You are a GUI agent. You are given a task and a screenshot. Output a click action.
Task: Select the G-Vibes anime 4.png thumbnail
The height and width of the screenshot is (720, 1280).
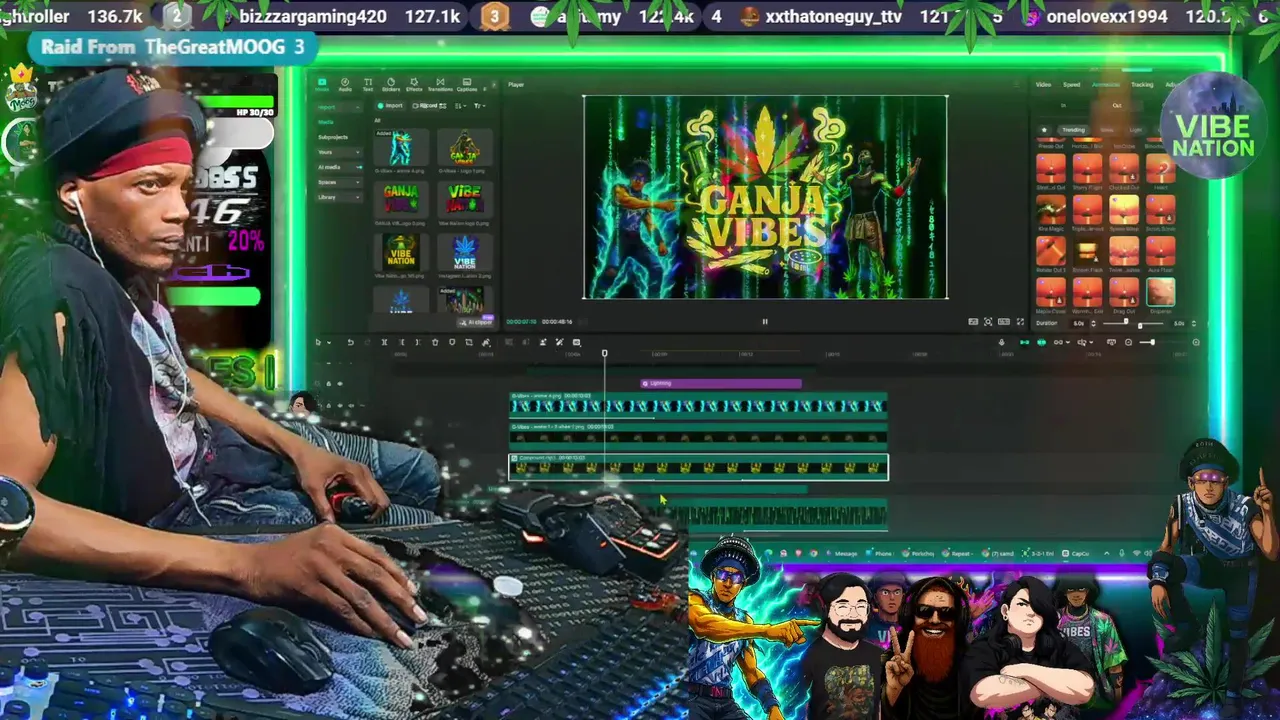point(401,147)
